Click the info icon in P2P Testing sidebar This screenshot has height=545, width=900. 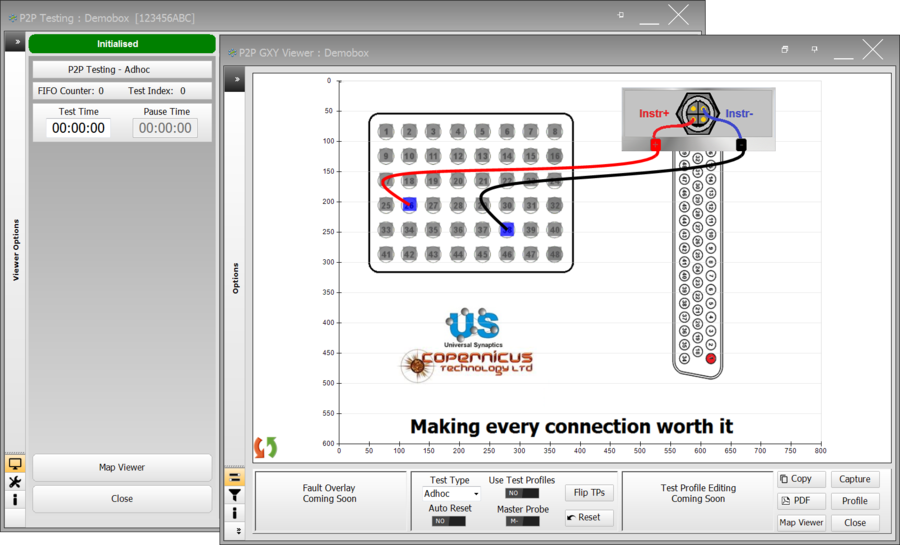[x=15, y=499]
